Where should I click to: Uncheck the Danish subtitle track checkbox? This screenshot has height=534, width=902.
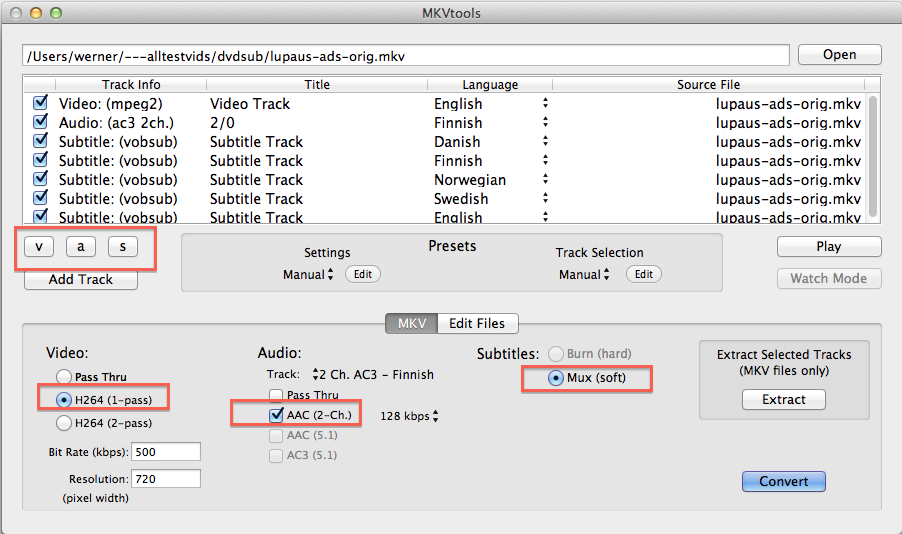point(40,141)
